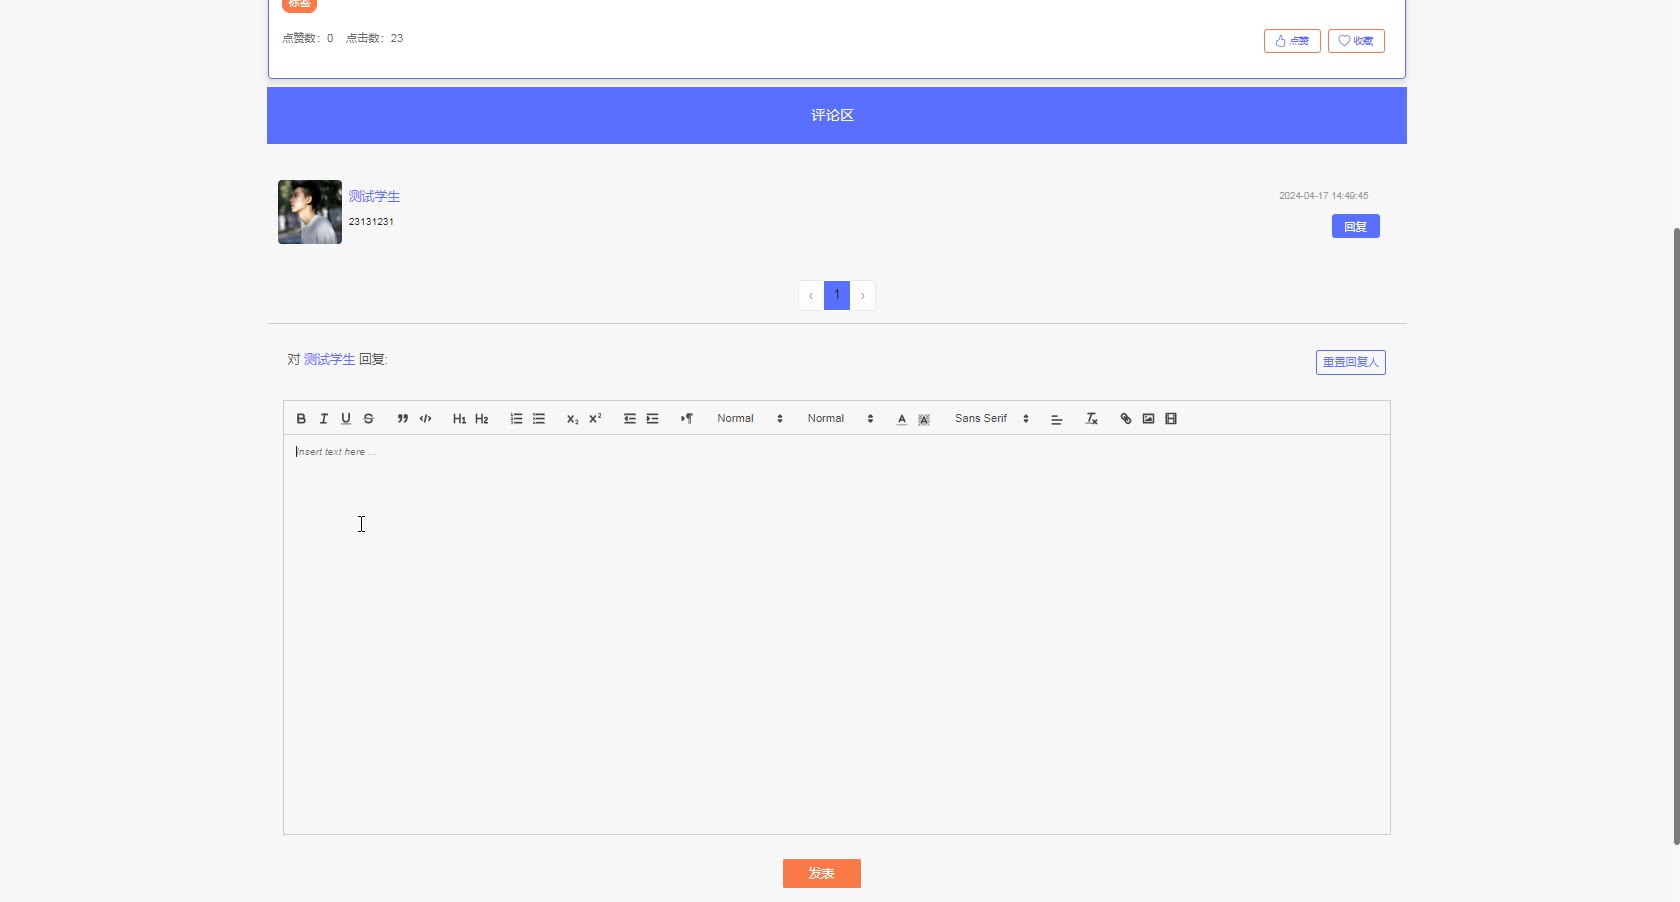Open the text alignment dropdown
This screenshot has width=1680, height=902.
[1056, 419]
